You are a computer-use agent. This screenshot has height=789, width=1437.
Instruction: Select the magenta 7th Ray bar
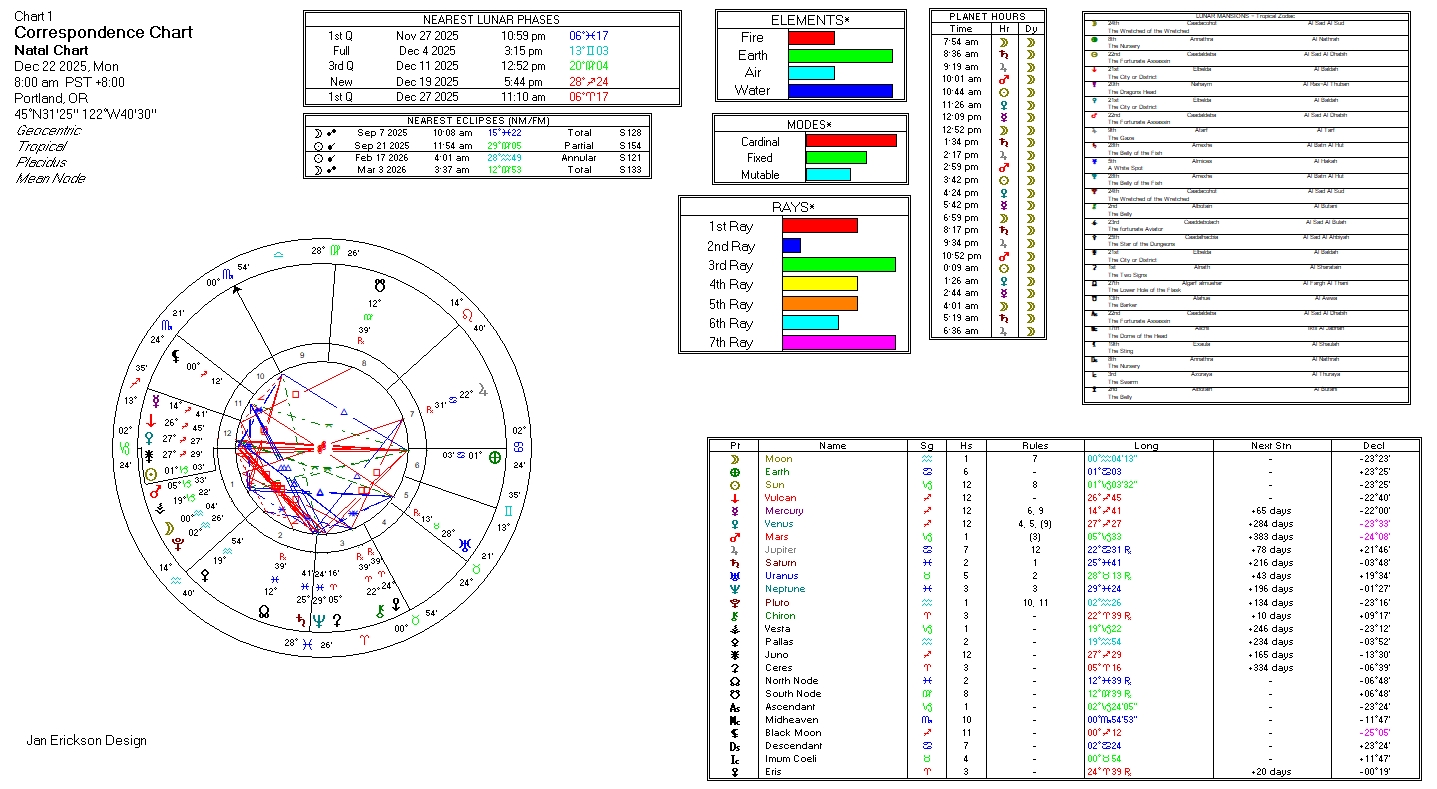[838, 343]
